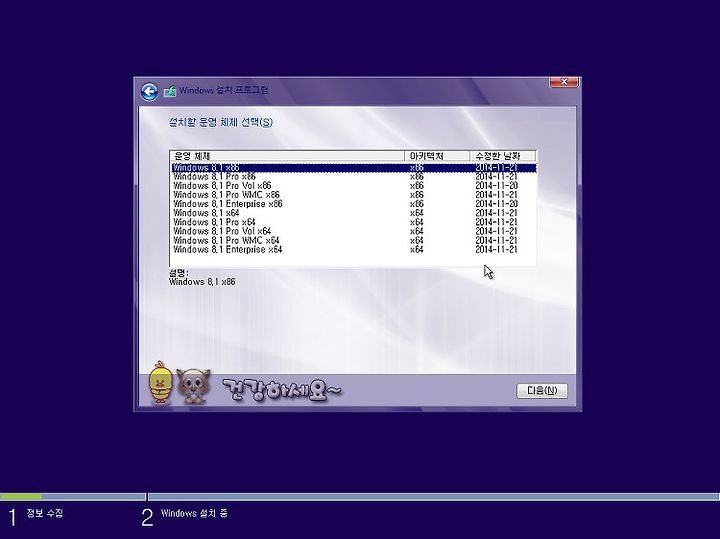Select Windows 8.1 Pro Vol x64
This screenshot has width=720, height=539.
pyautogui.click(x=354, y=231)
